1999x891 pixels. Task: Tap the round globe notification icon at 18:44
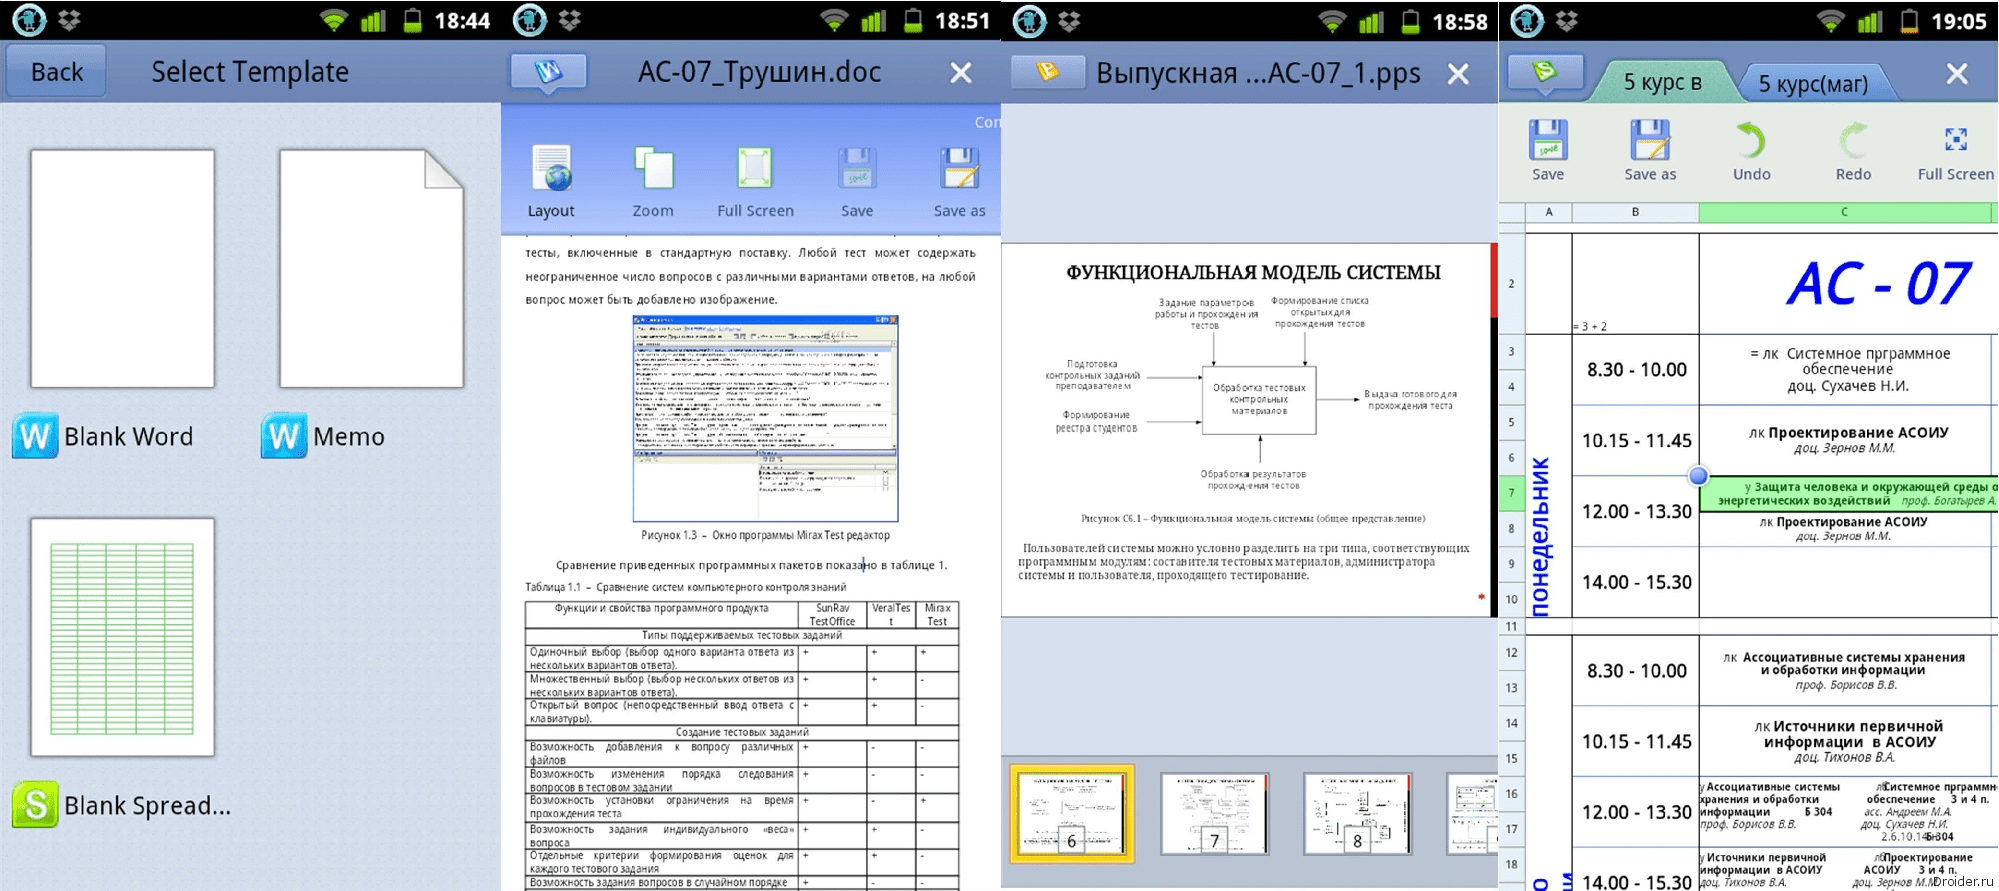click(29, 20)
